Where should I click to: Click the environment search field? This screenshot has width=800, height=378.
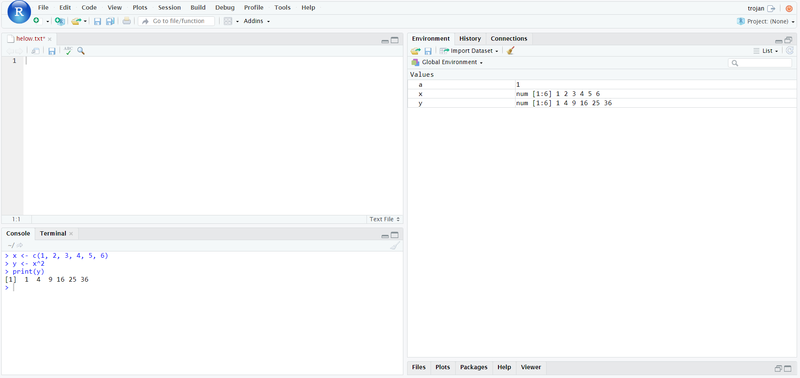click(x=760, y=63)
